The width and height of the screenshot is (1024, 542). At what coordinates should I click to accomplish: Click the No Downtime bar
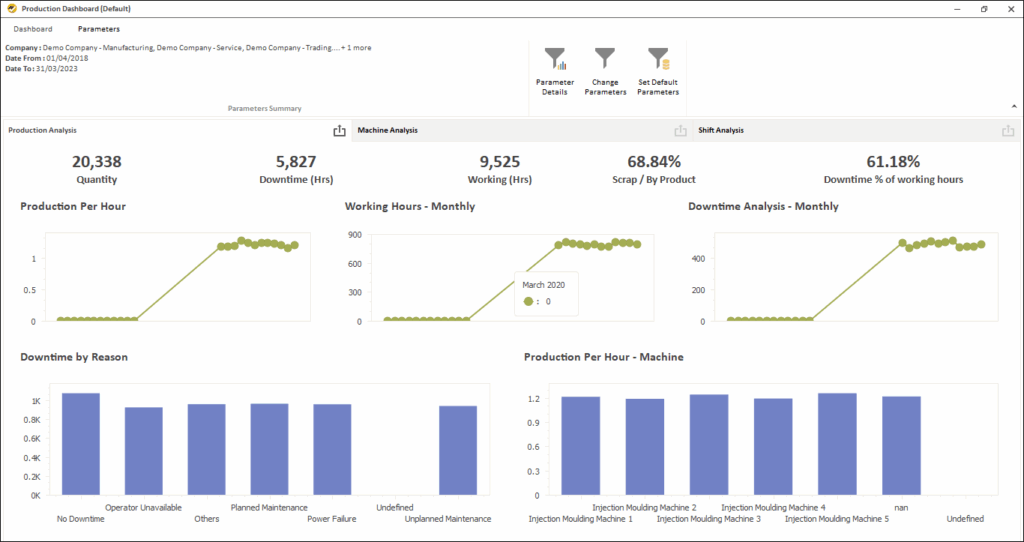[80, 444]
